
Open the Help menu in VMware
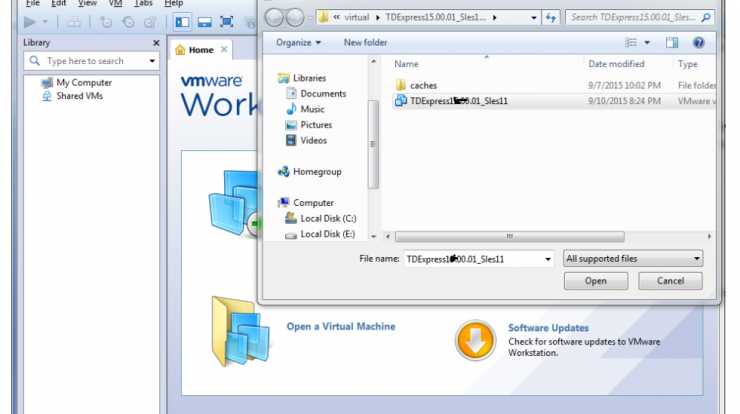(173, 3)
